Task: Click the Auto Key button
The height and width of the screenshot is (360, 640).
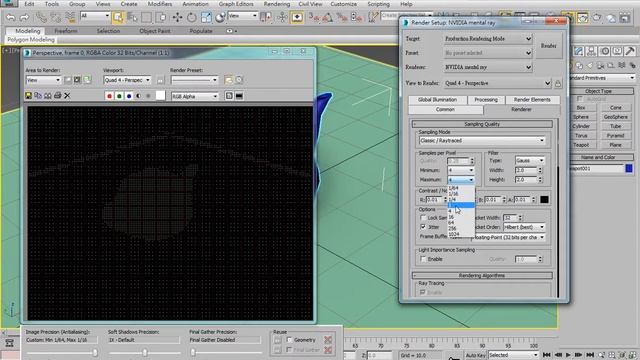Action: [475, 356]
